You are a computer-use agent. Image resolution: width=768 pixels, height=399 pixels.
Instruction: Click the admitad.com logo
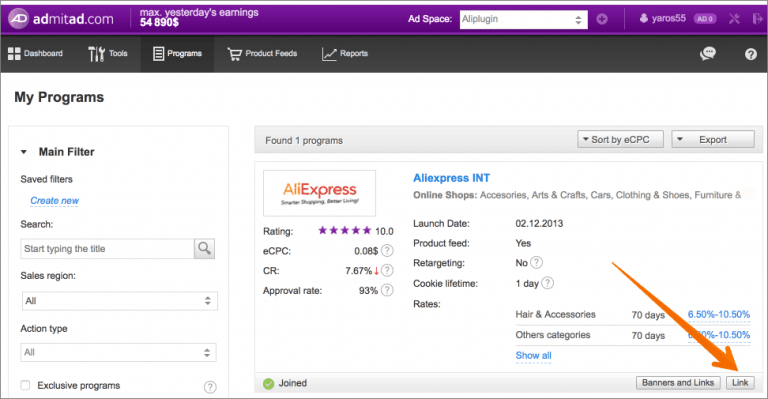[x=61, y=19]
